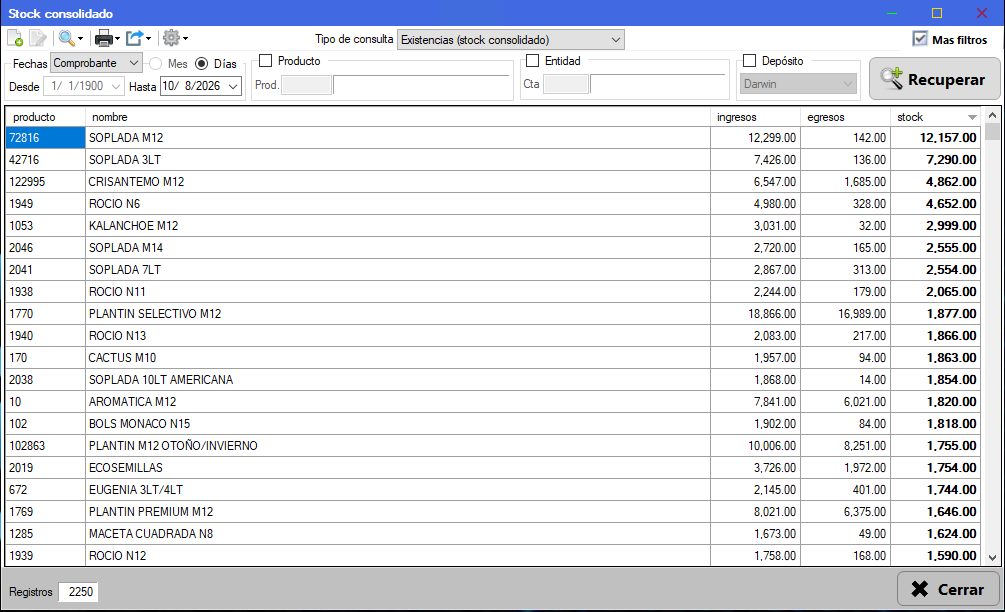The image size is (1005, 612).
Task: Select the PLANTIN SELECTIVO M12 row name
Action: pos(155,313)
